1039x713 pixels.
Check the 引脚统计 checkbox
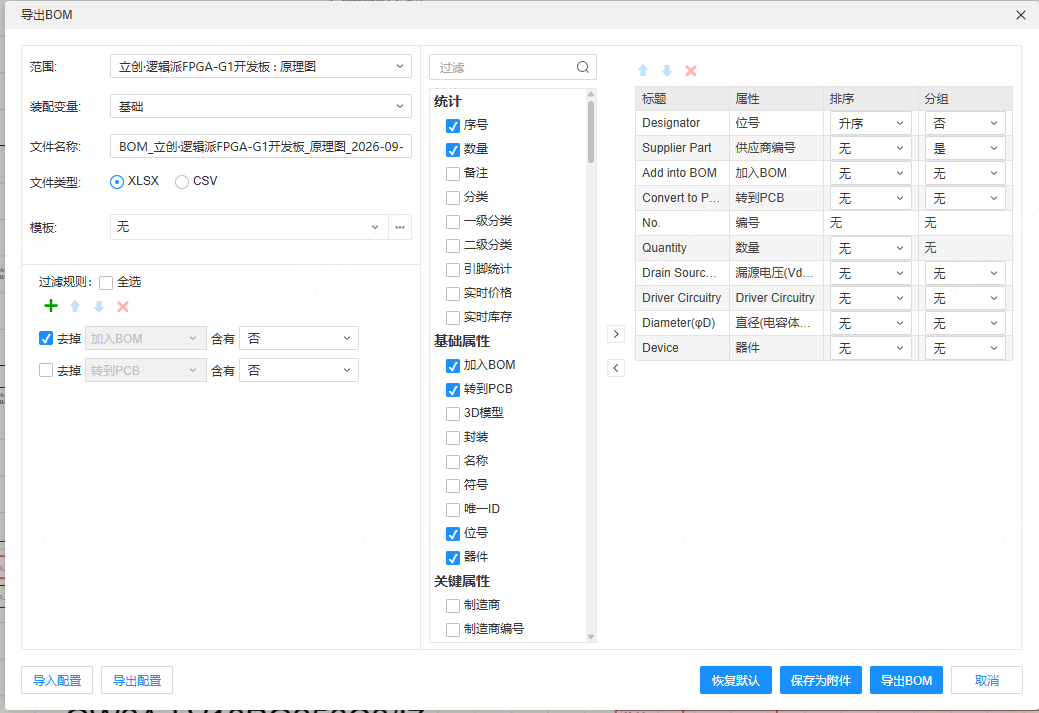point(453,270)
